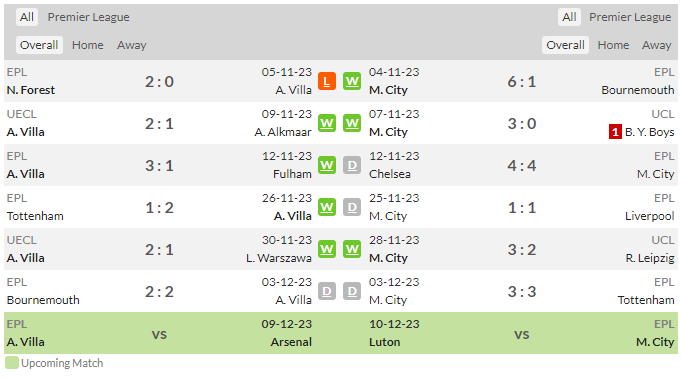Select right panel Overall tab
Screen dimensions: 681x378
pos(565,45)
